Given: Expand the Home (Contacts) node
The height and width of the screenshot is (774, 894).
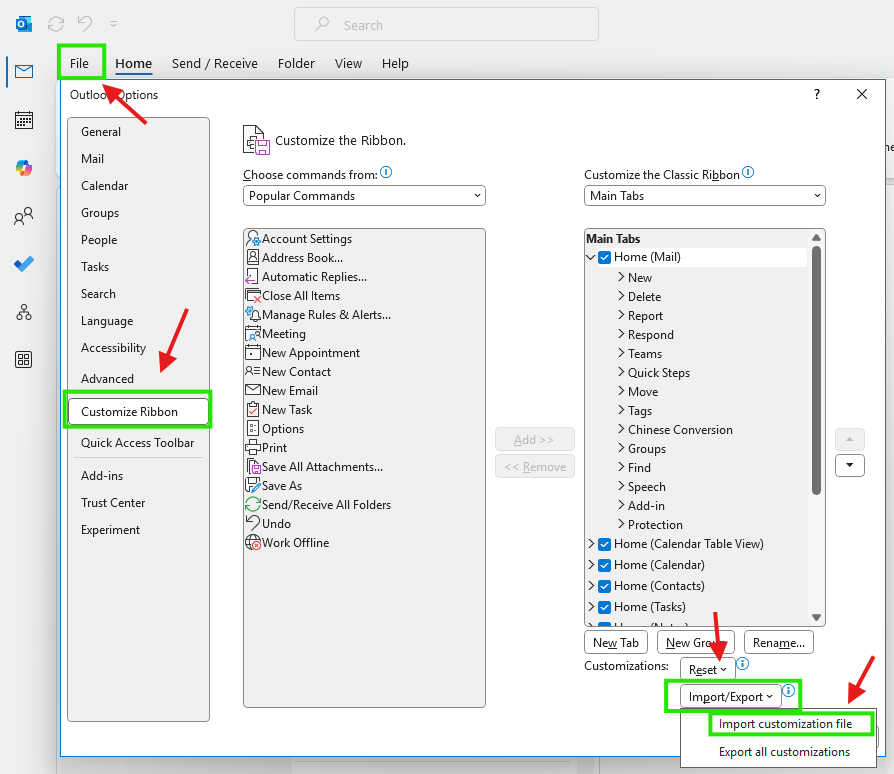Looking at the screenshot, I should click(591, 586).
